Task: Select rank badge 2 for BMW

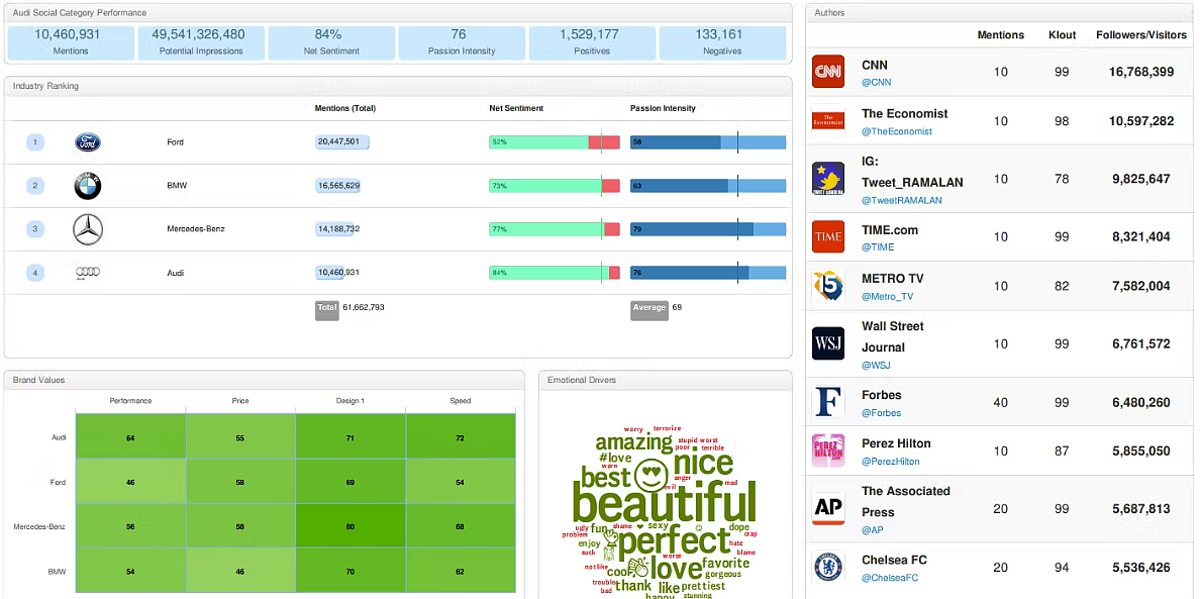Action: click(35, 186)
